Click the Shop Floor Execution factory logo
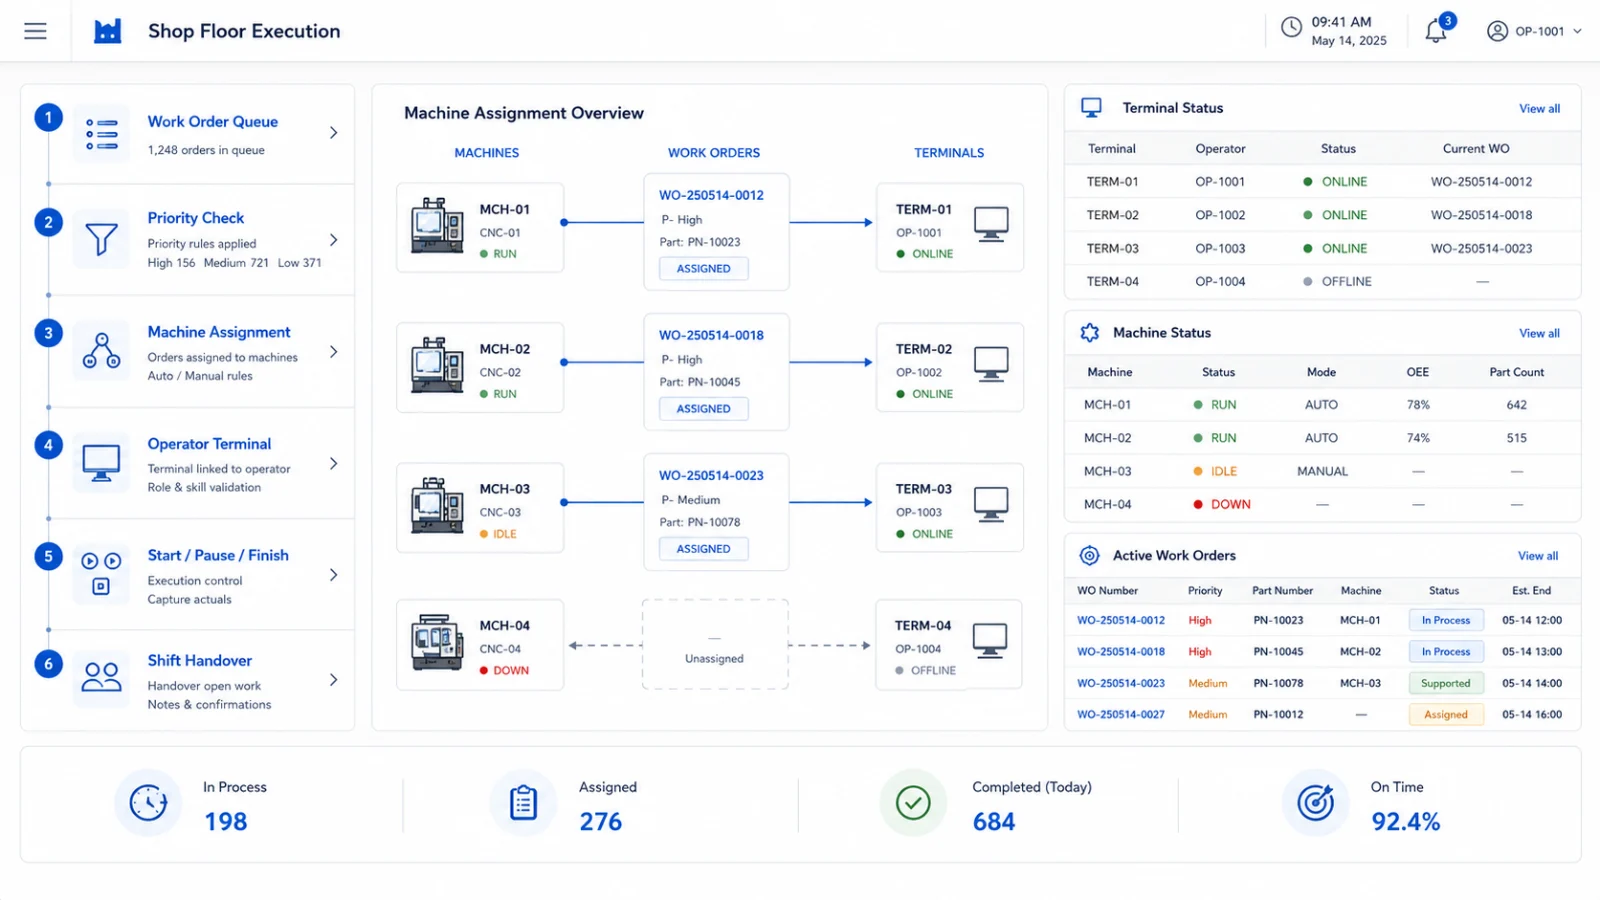This screenshot has height=900, width=1600. point(108,31)
